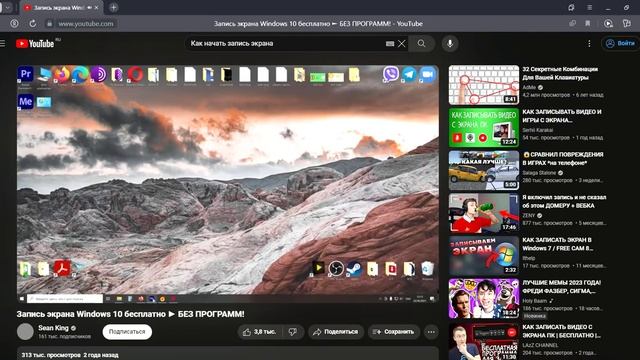Reload the page in the browser

click(x=32, y=24)
